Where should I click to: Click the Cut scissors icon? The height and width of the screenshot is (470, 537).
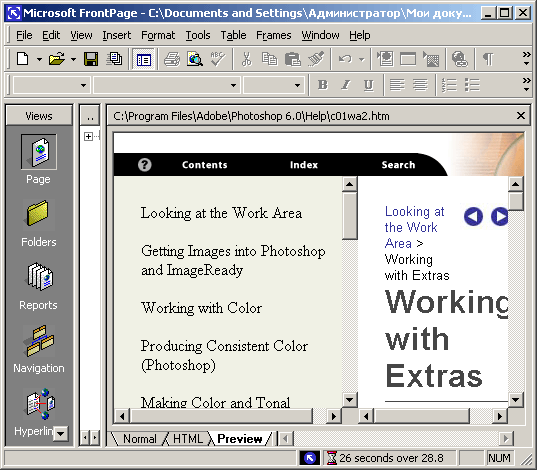[246, 60]
